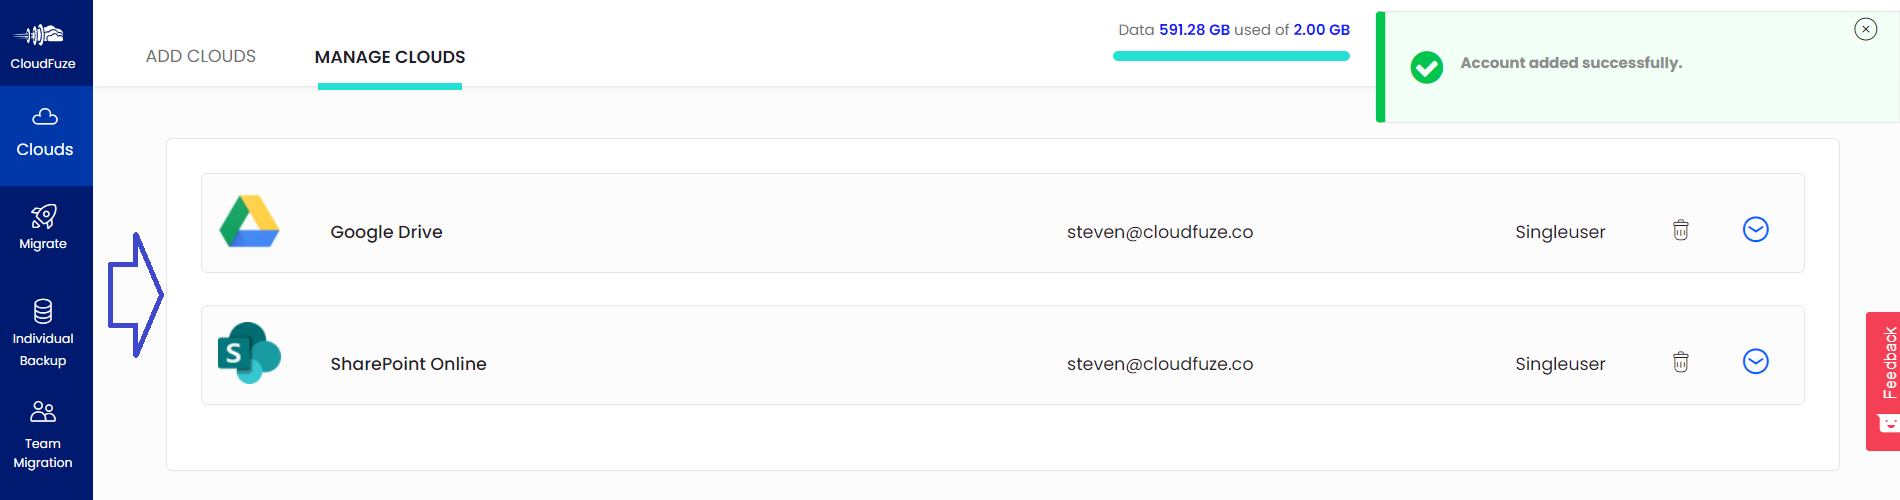Open Team Migration in sidebar
This screenshot has height=500, width=1900.
coord(43,435)
